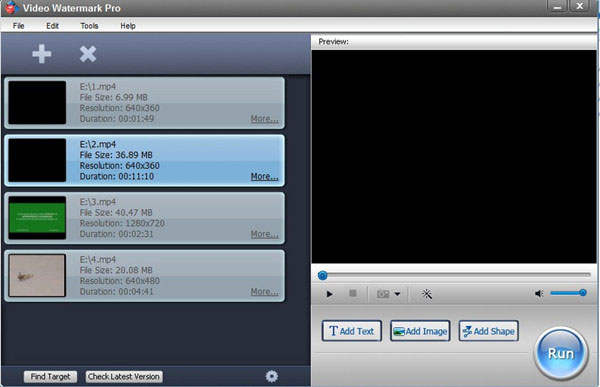600x387 pixels.
Task: Click the preview seek bar handle
Action: pos(323,275)
